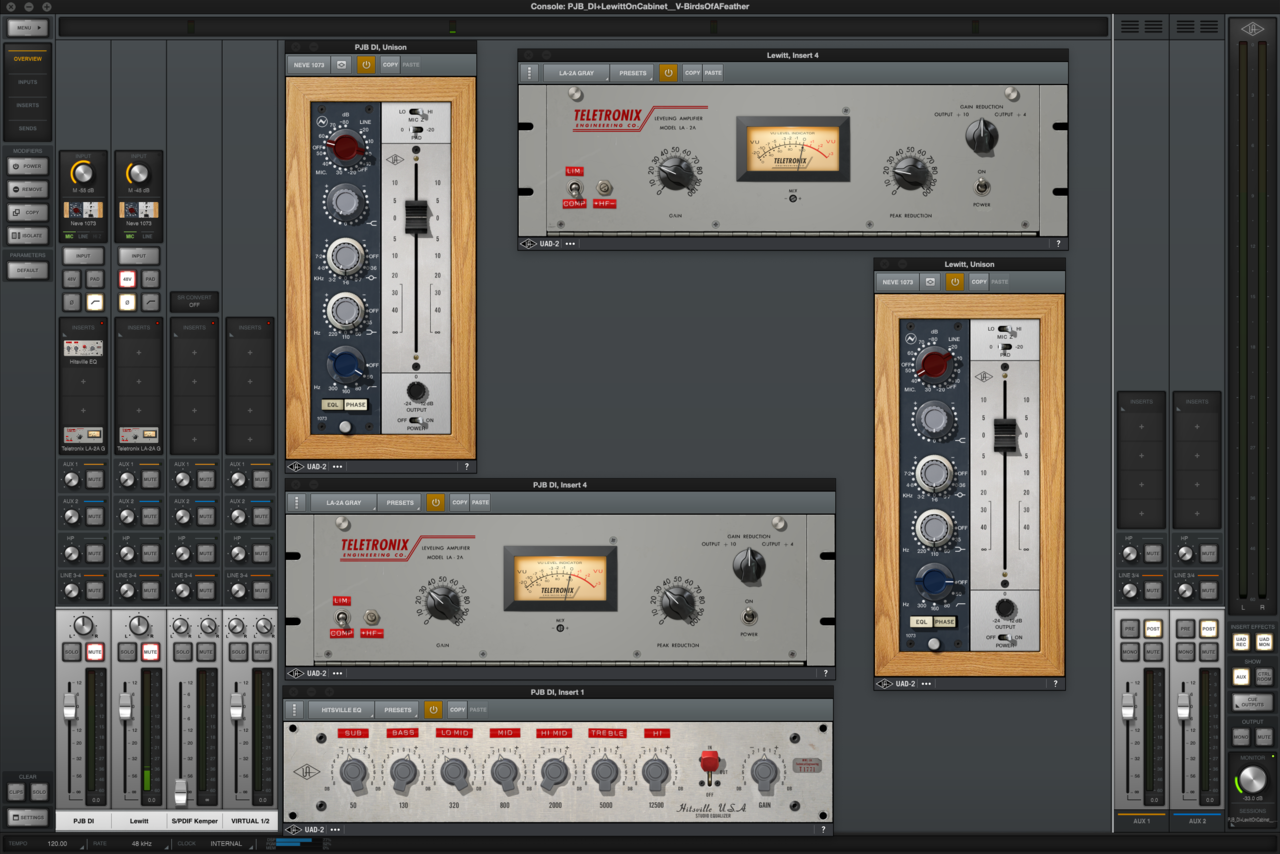This screenshot has height=854, width=1280.
Task: Open the TEMPO 120.00 field
Action: 56,843
